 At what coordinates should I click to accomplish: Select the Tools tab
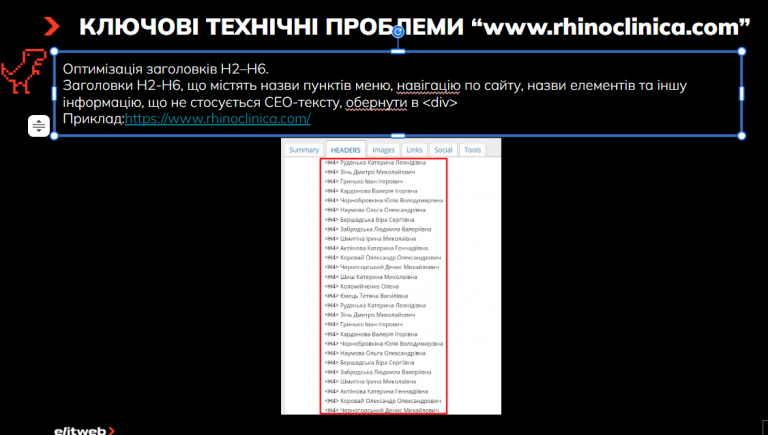[472, 150]
